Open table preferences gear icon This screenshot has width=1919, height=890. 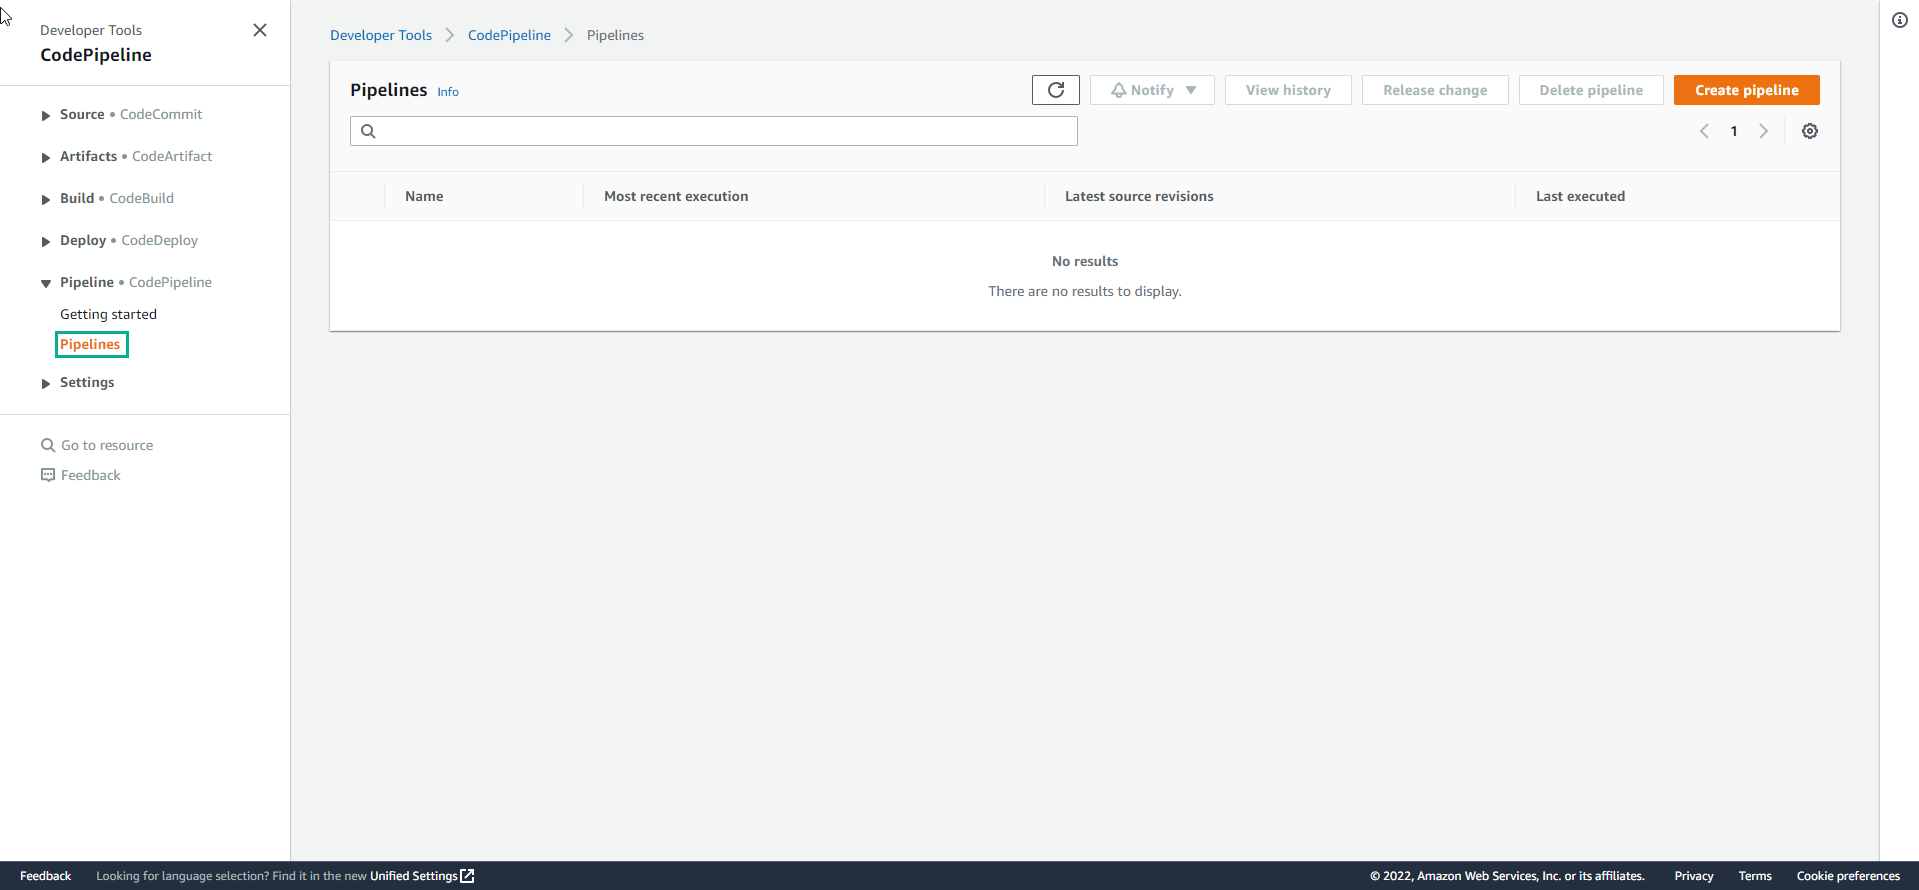coord(1809,131)
